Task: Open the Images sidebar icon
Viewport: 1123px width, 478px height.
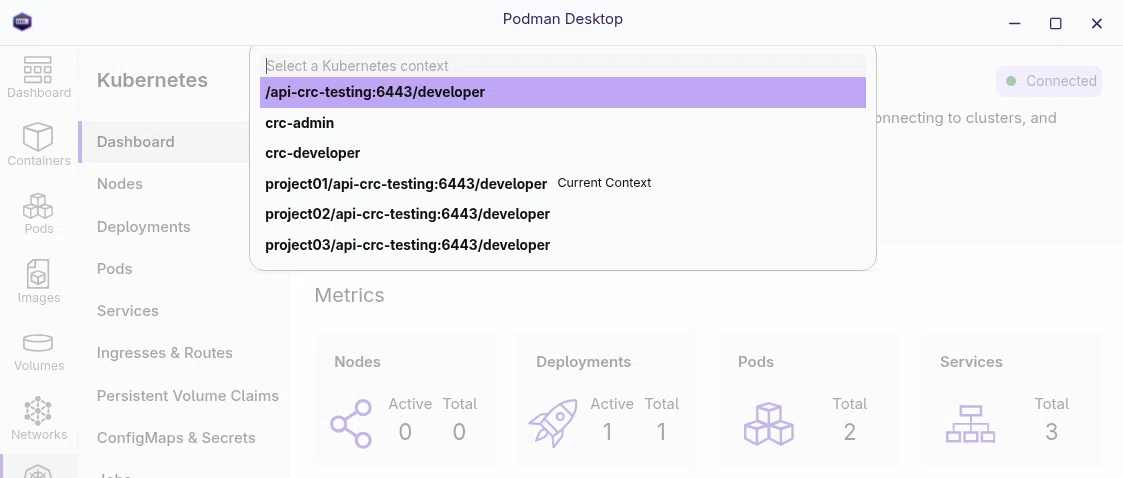Action: [38, 282]
